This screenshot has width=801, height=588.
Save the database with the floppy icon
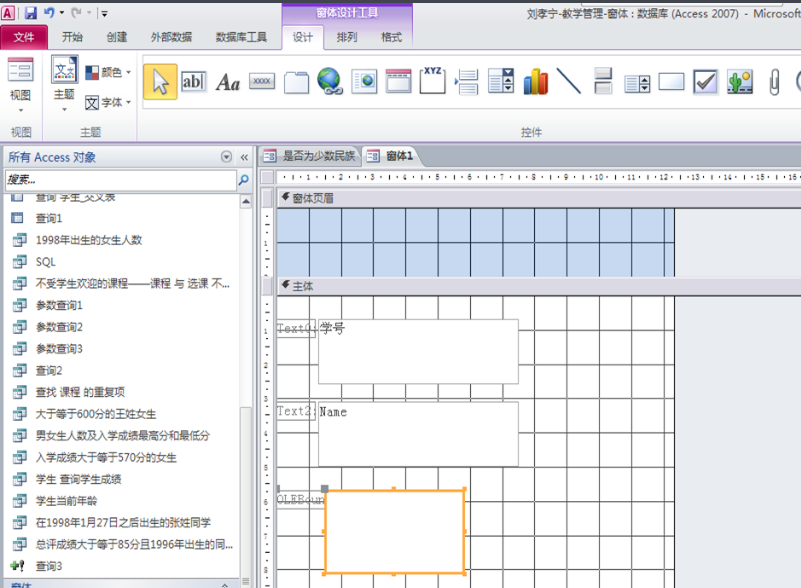tap(31, 13)
